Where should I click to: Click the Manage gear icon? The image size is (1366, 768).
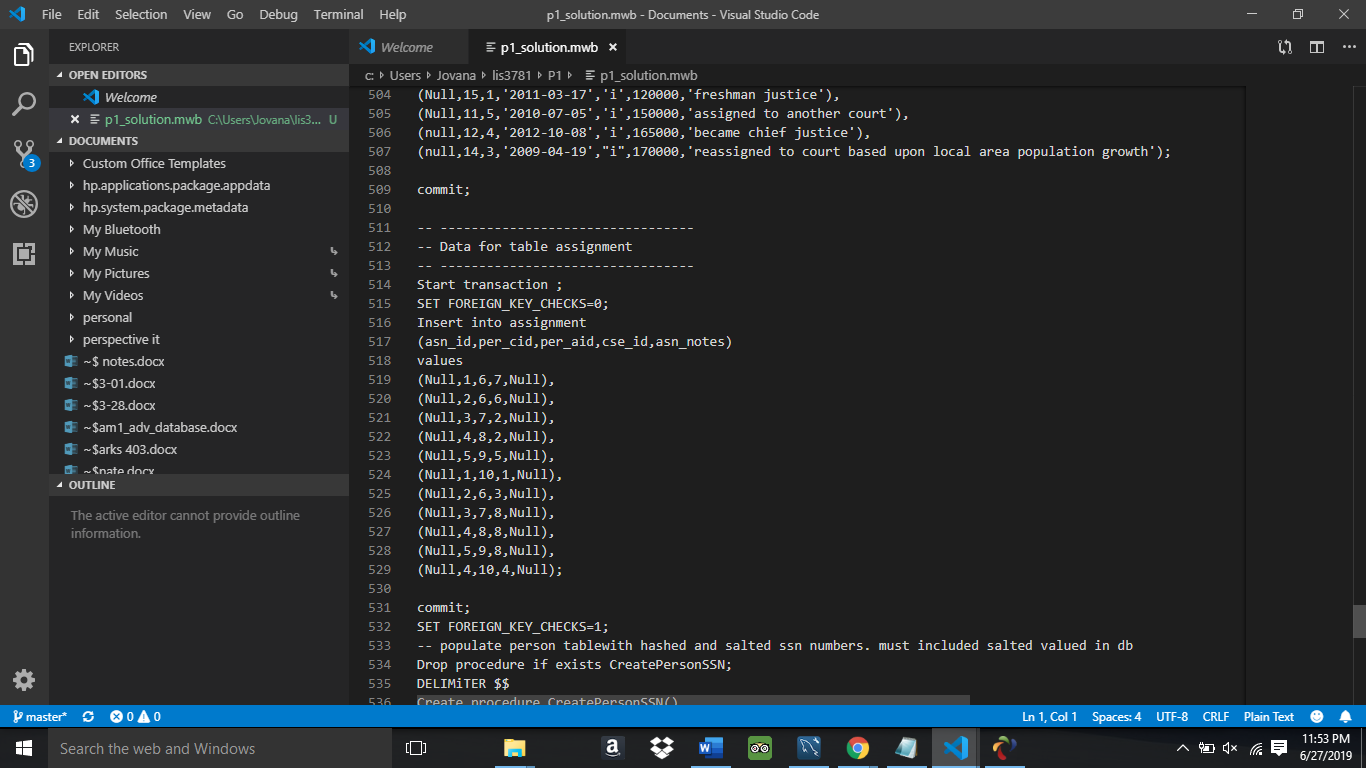pyautogui.click(x=24, y=680)
